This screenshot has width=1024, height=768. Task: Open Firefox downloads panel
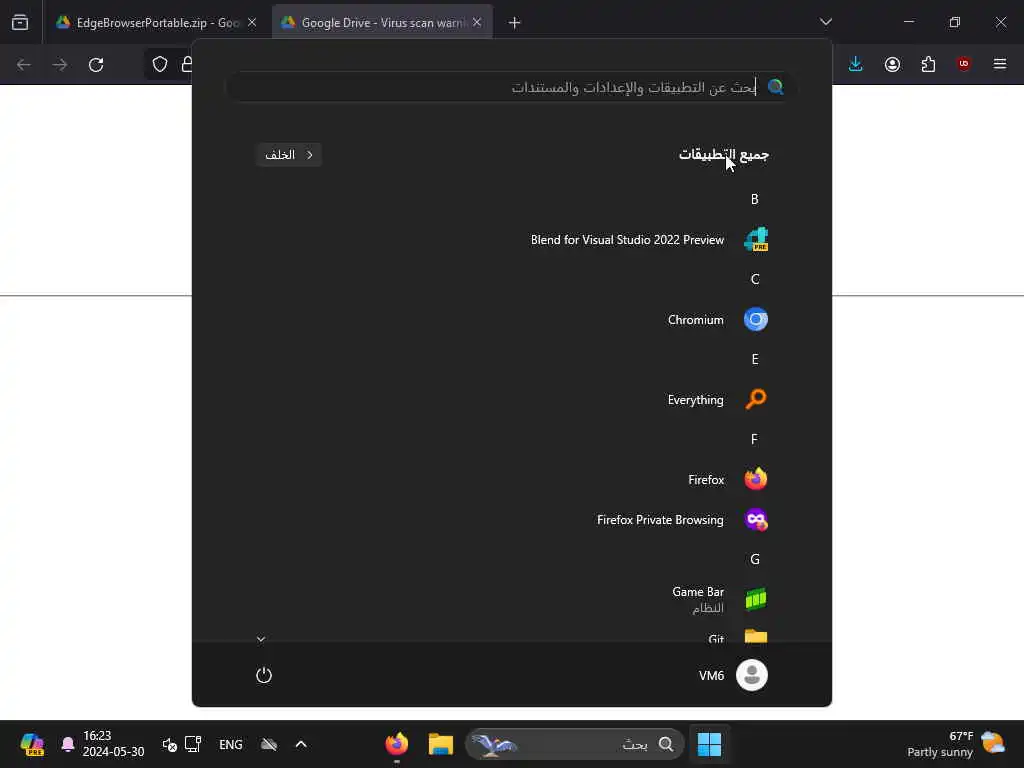point(856,64)
